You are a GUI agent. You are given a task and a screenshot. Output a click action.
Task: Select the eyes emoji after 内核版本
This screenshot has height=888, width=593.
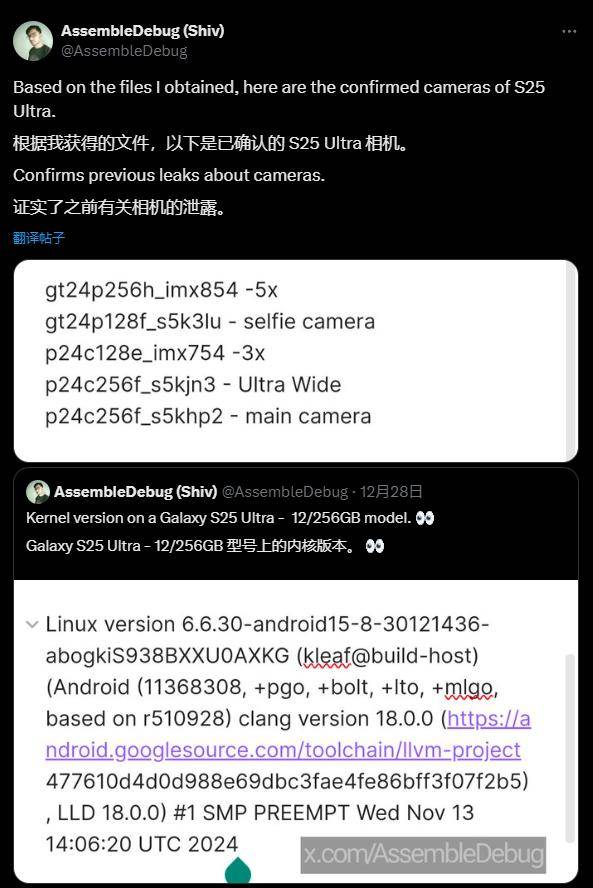[375, 546]
